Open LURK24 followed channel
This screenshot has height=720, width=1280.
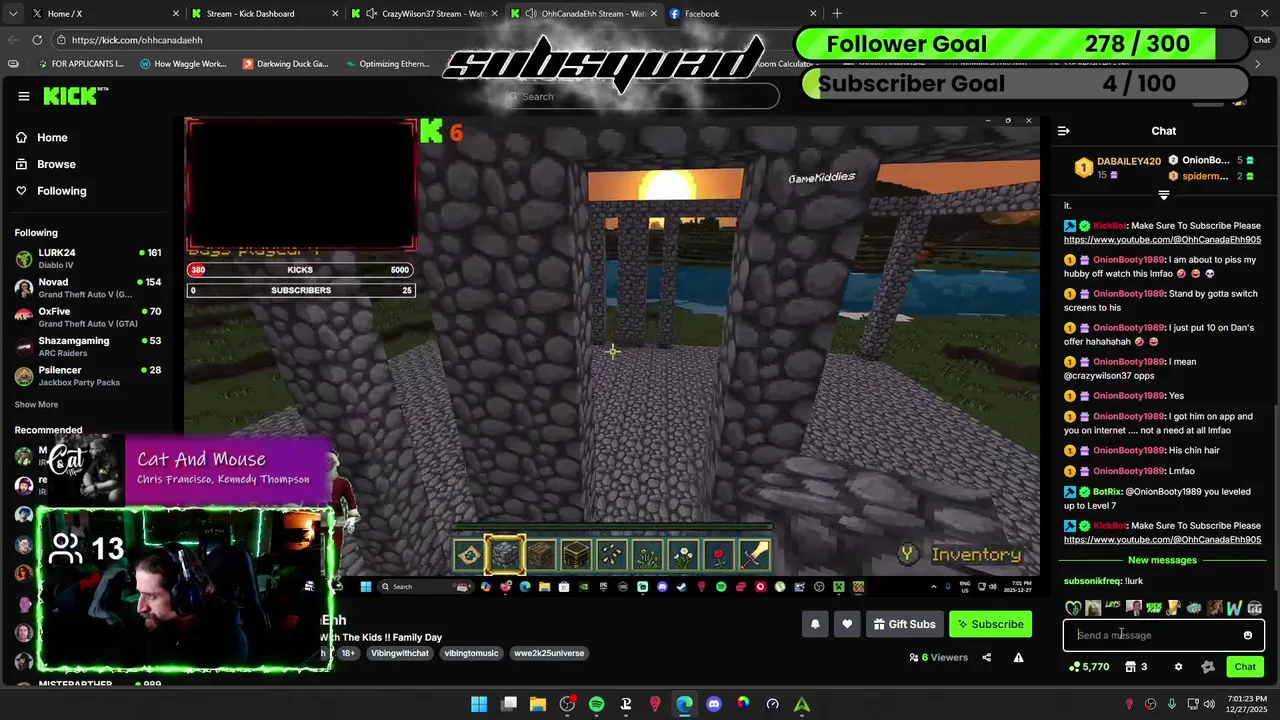(88, 258)
